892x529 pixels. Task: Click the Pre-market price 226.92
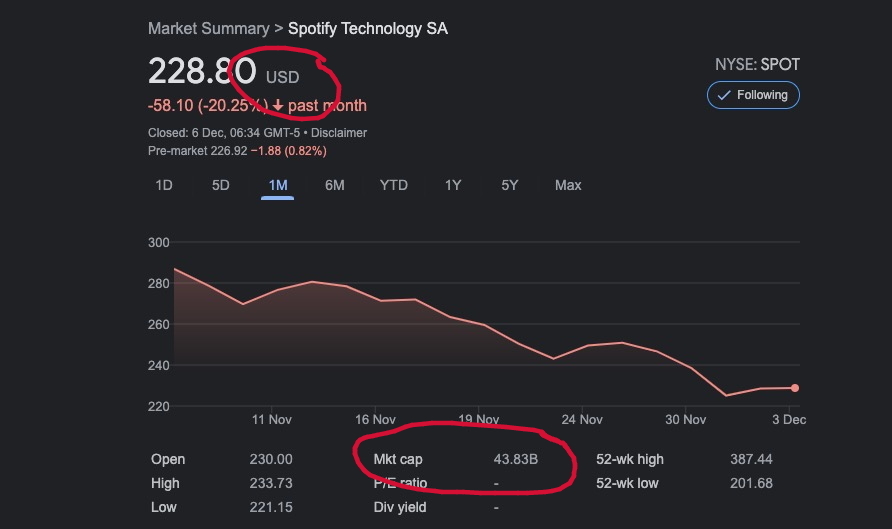226,151
